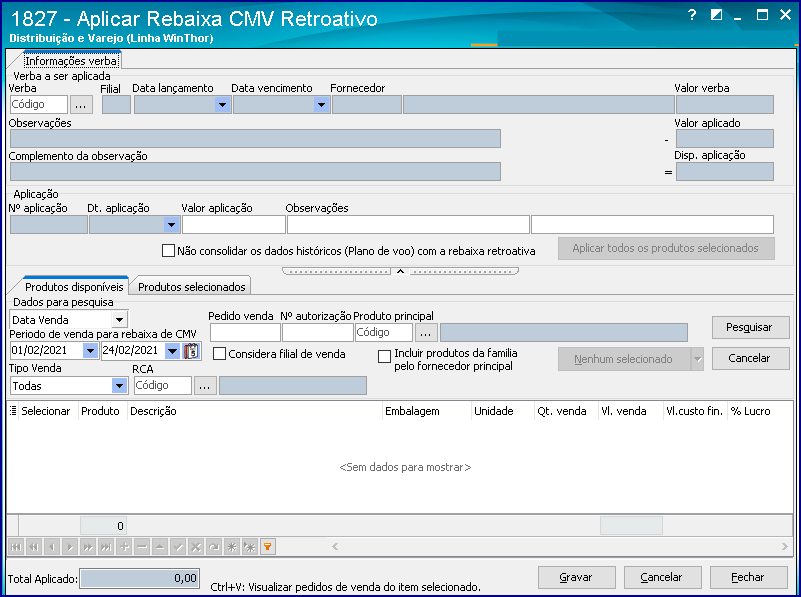Refresh data with curved arrow icon
The height and width of the screenshot is (597, 801).
(x=214, y=547)
